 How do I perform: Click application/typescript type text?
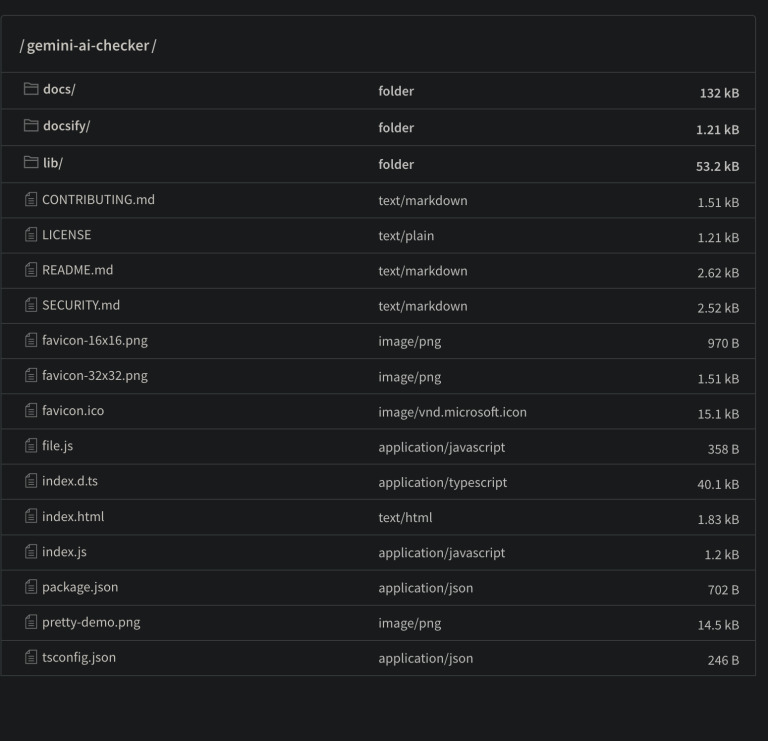click(x=442, y=483)
